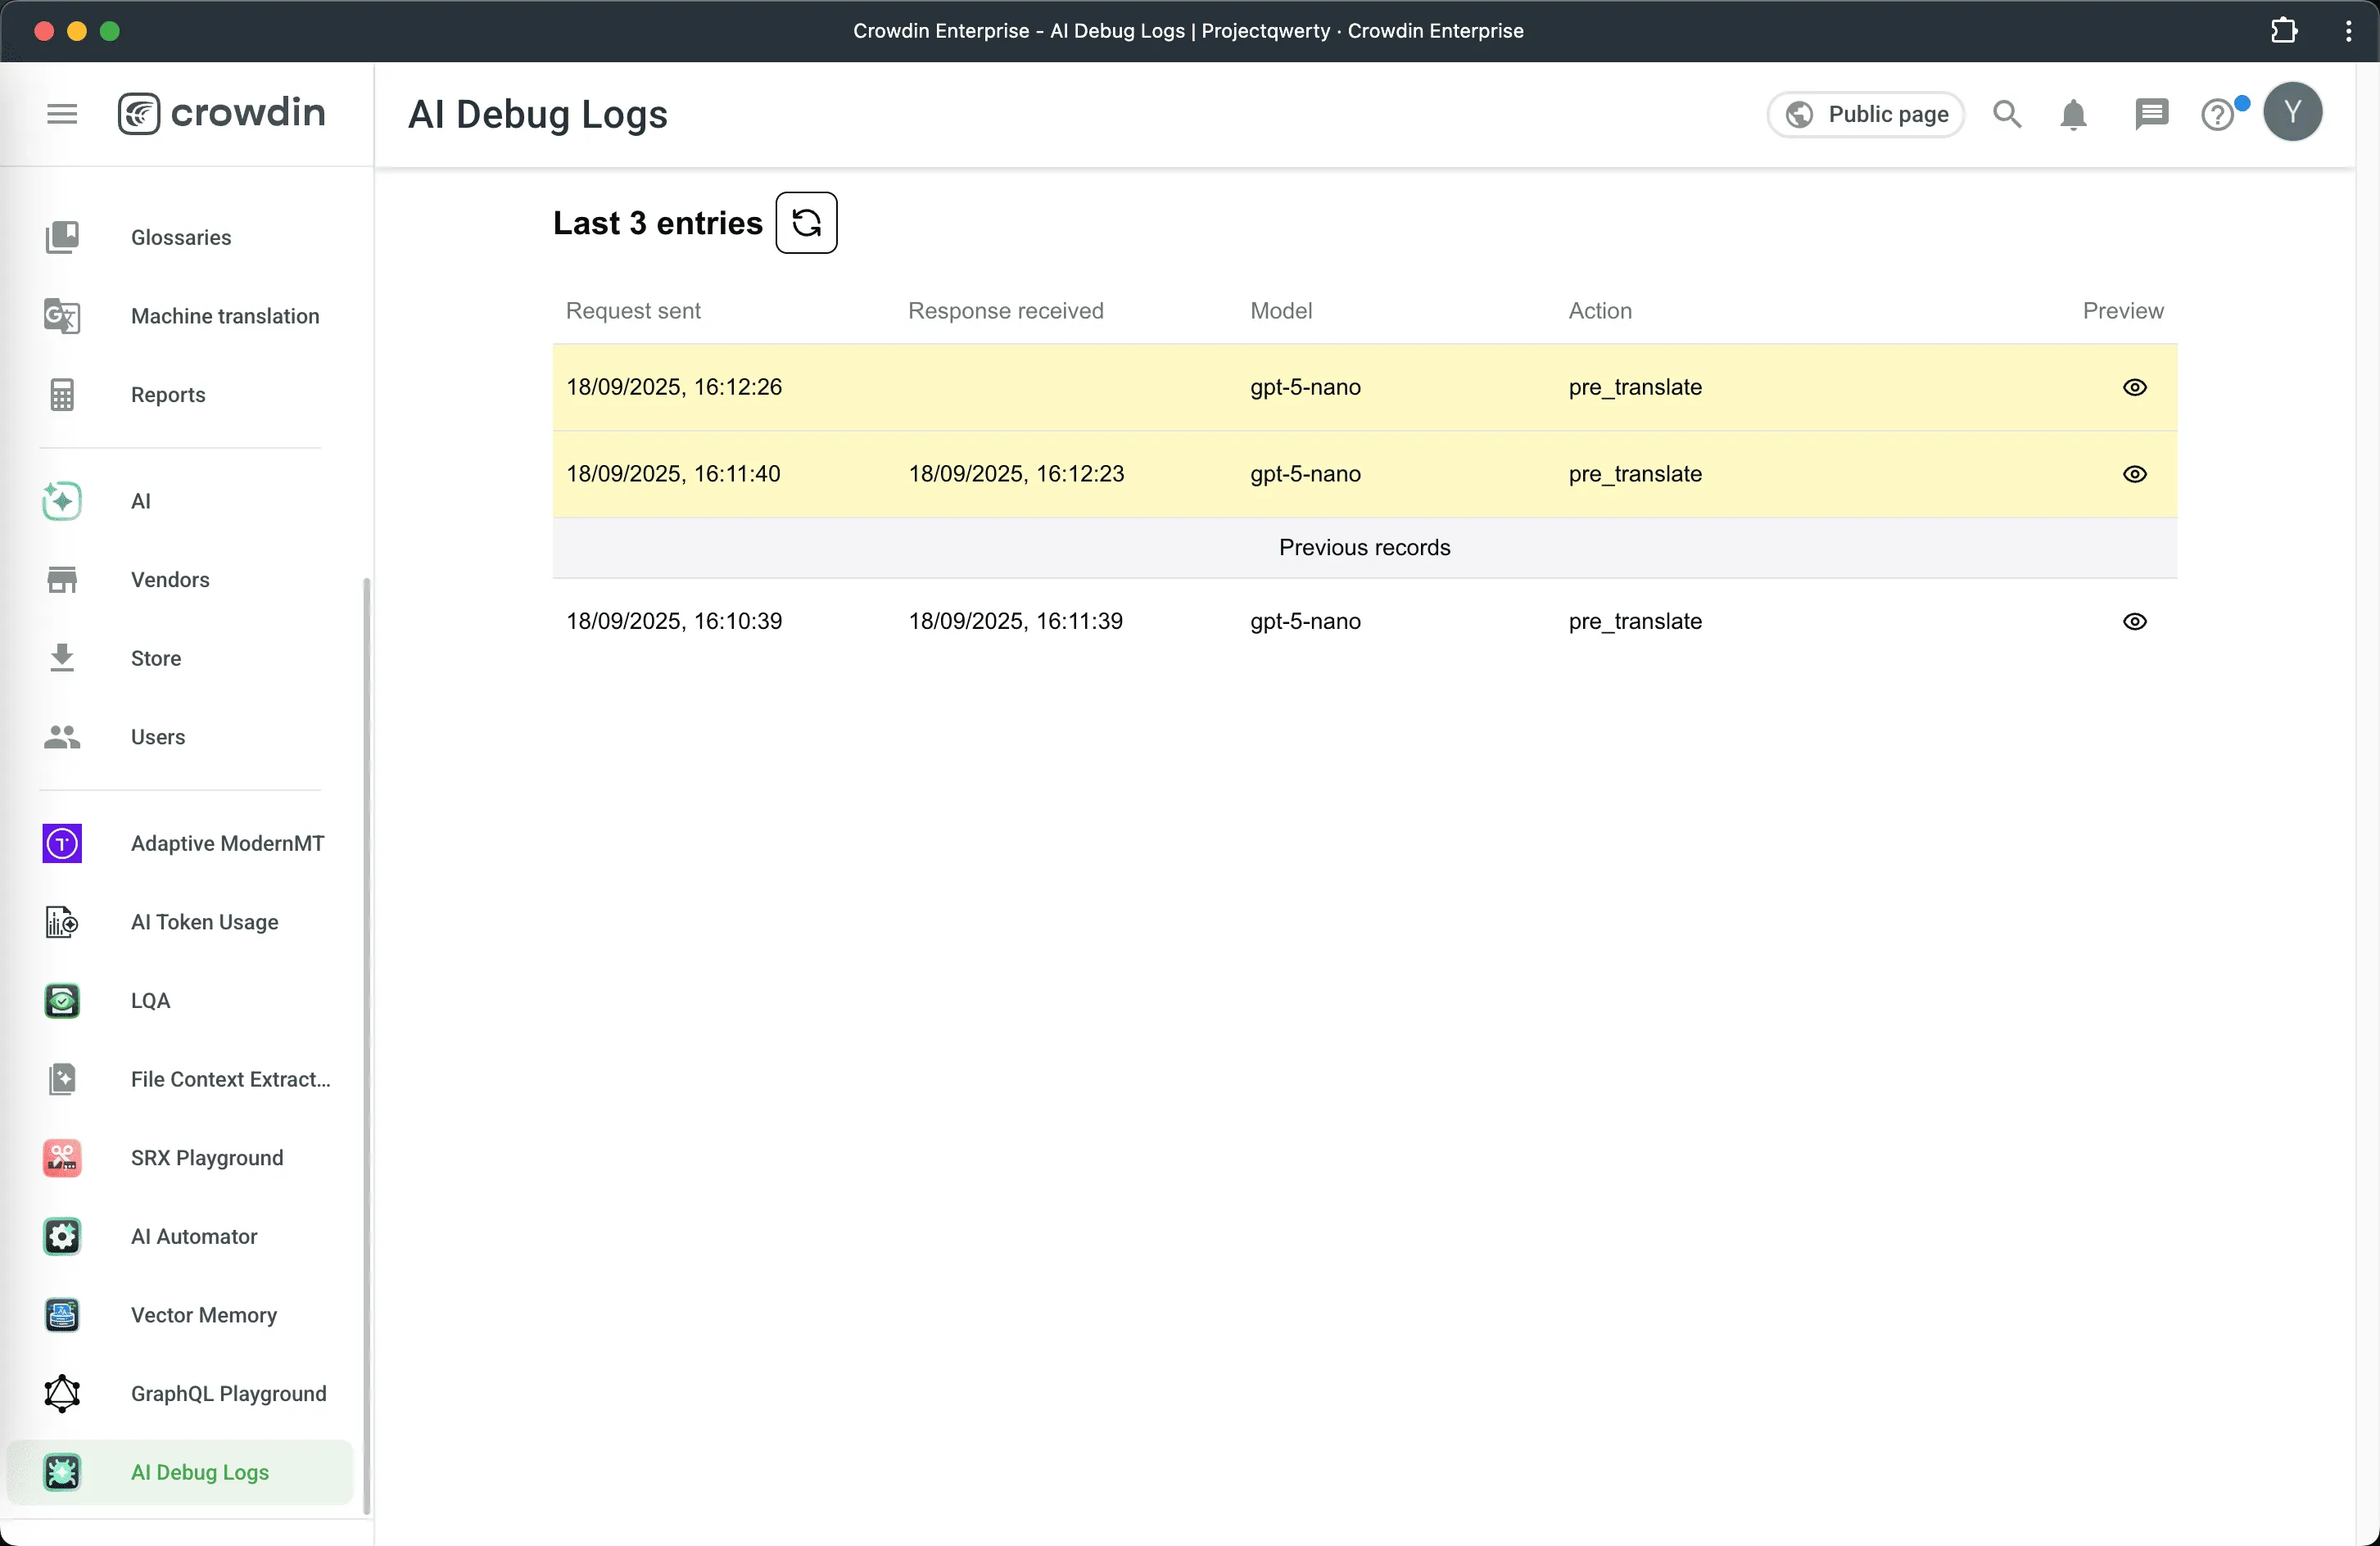Open the user account avatar menu
This screenshot has height=1546, width=2380.
coord(2293,112)
